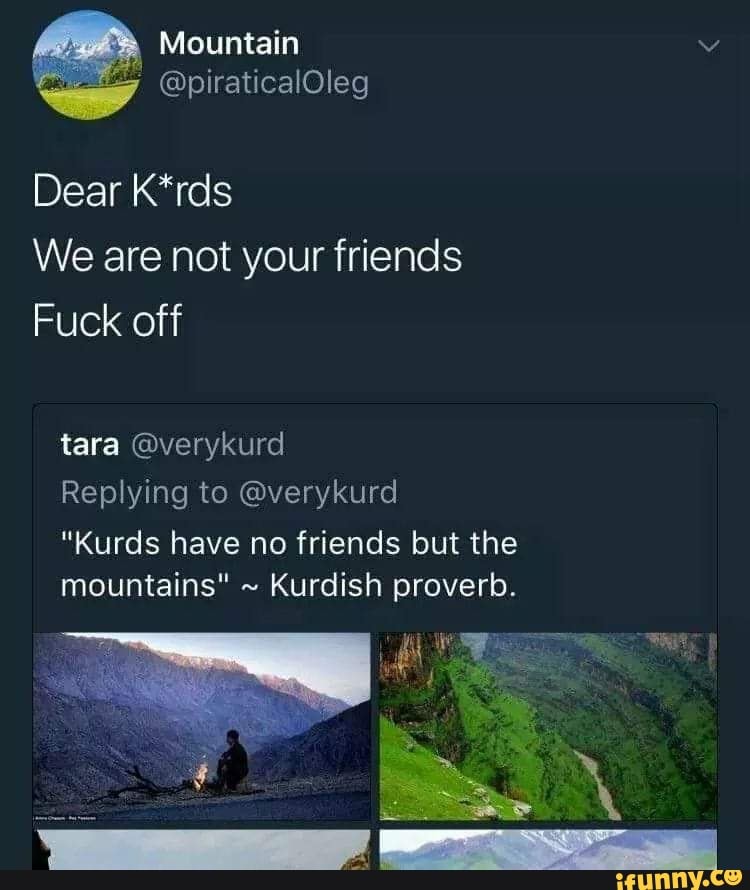Select the 'Fuck off' line of tweet
The width and height of the screenshot is (750, 890).
[x=107, y=321]
